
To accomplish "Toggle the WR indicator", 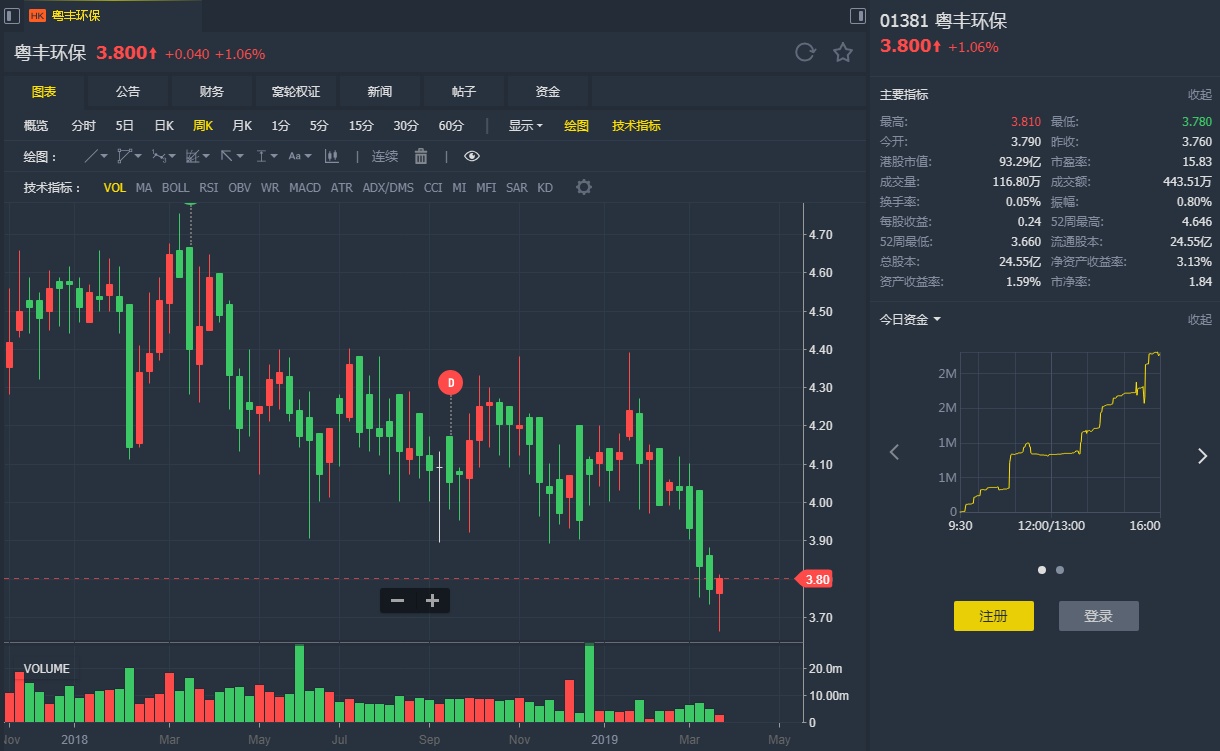I will click(270, 187).
